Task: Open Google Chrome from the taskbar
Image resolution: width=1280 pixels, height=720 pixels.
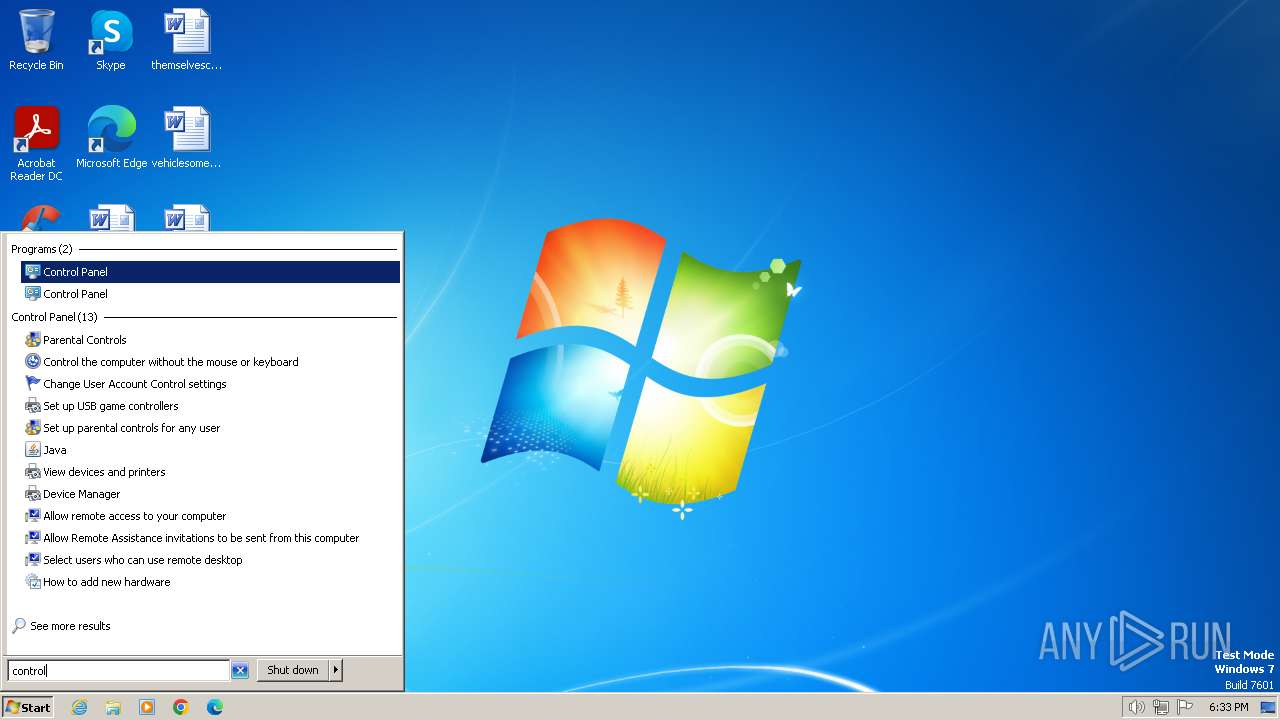Action: pos(181,707)
